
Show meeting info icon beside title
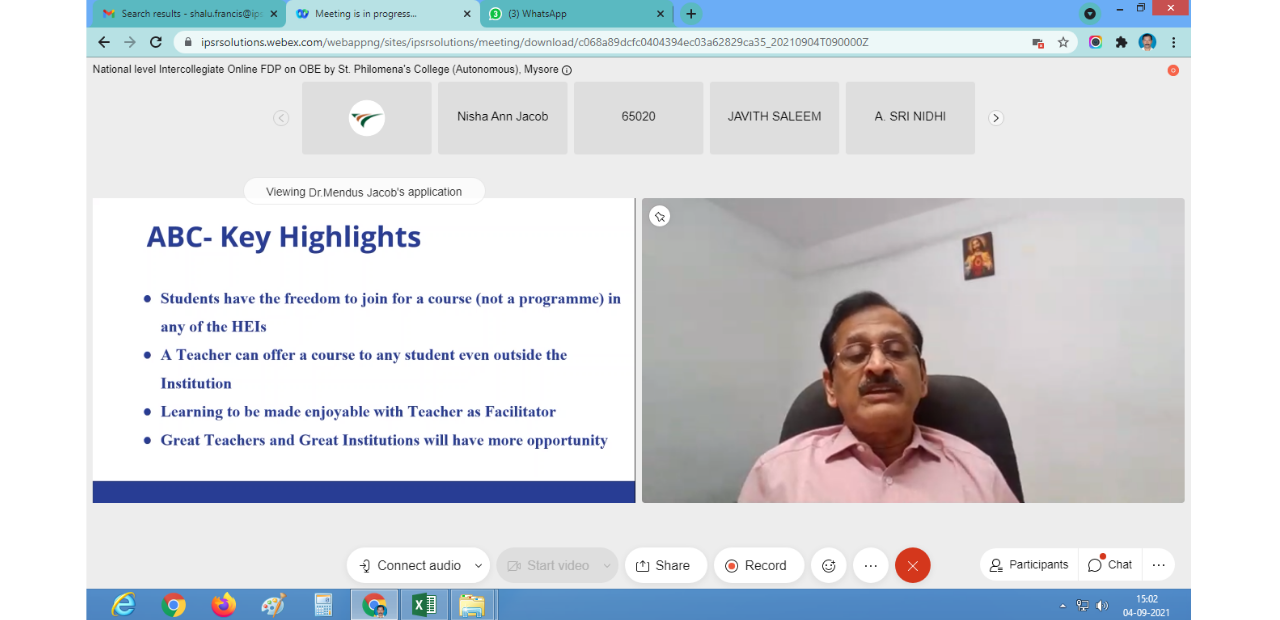(x=567, y=70)
